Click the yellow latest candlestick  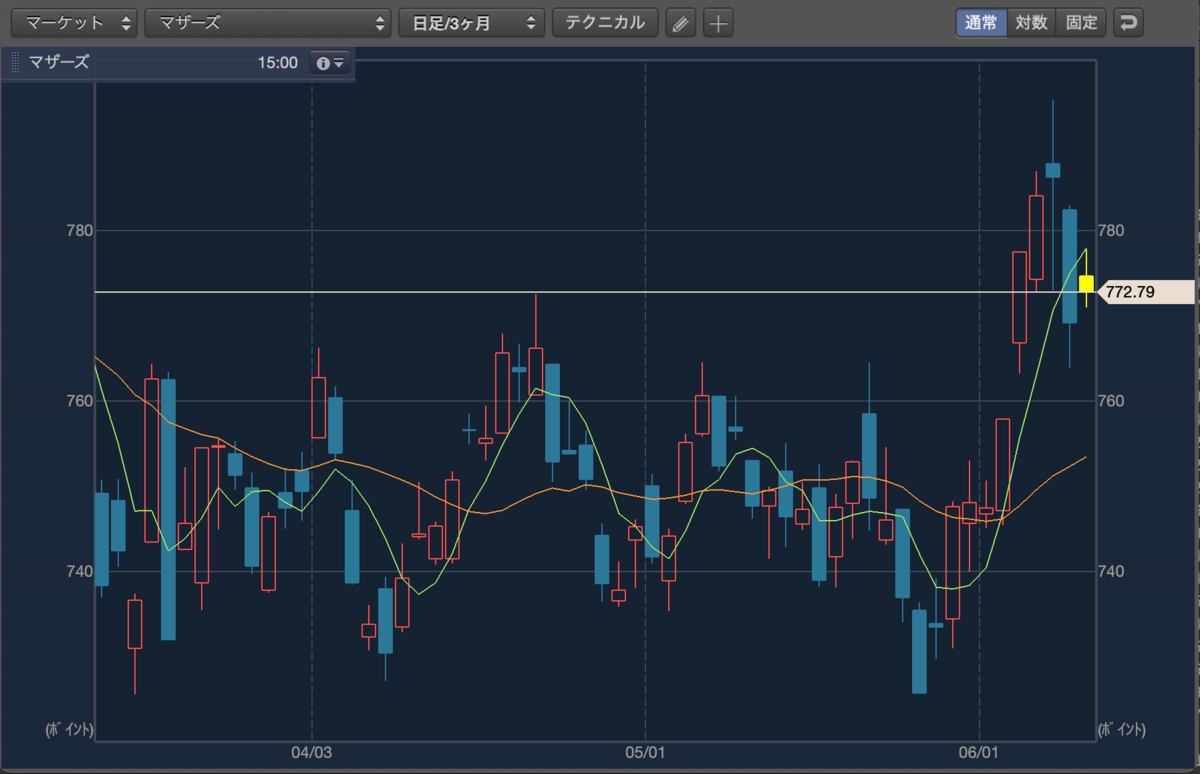click(1086, 284)
